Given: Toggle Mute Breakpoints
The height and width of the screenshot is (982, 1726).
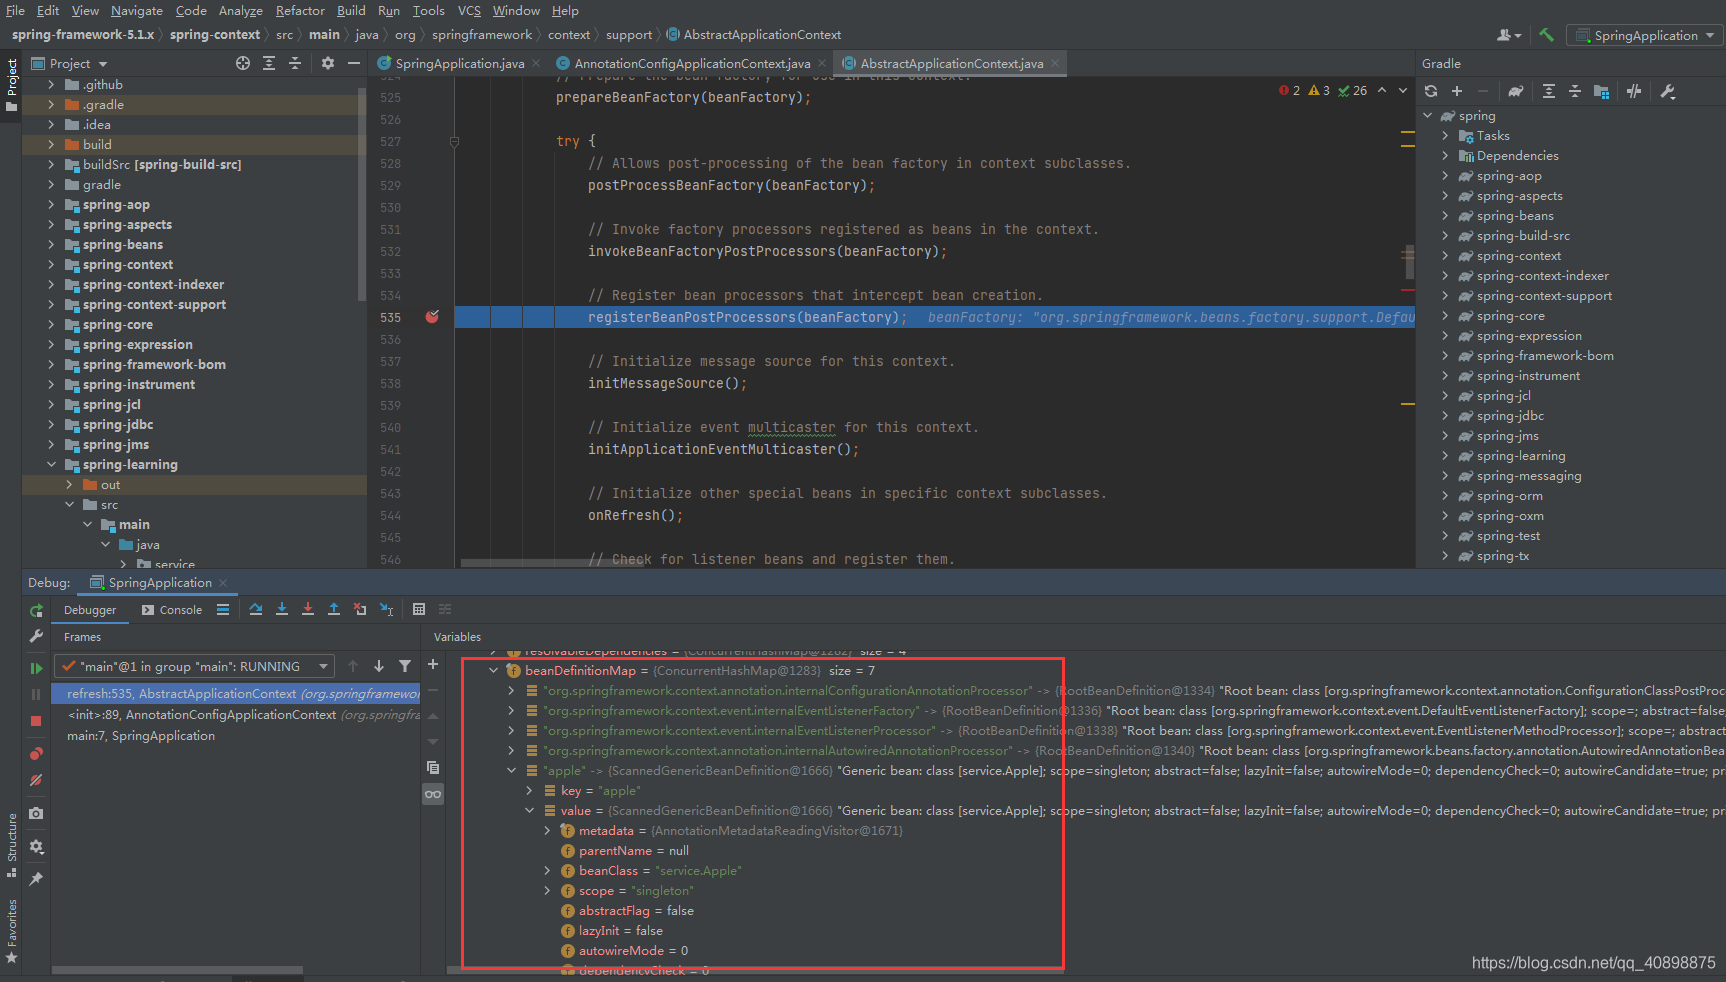Looking at the screenshot, I should (x=36, y=780).
